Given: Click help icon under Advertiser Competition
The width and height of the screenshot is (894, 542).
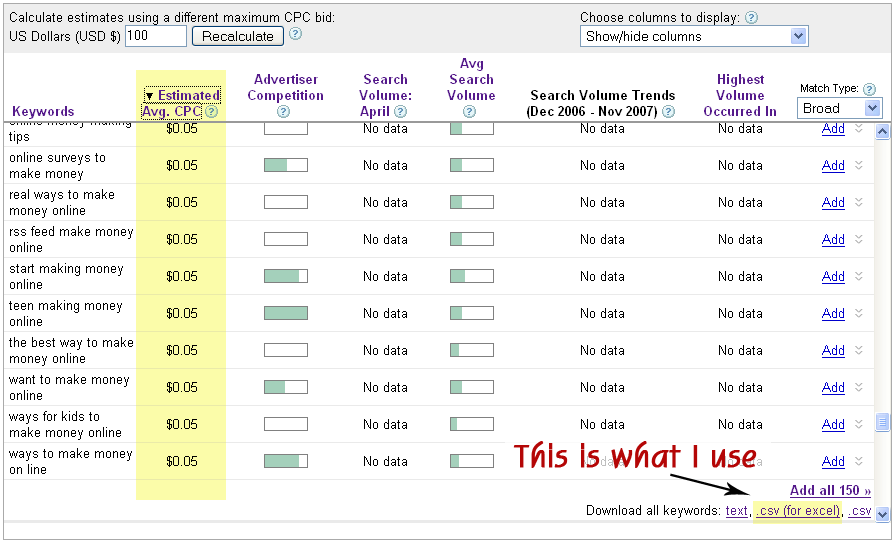Looking at the screenshot, I should tap(283, 112).
